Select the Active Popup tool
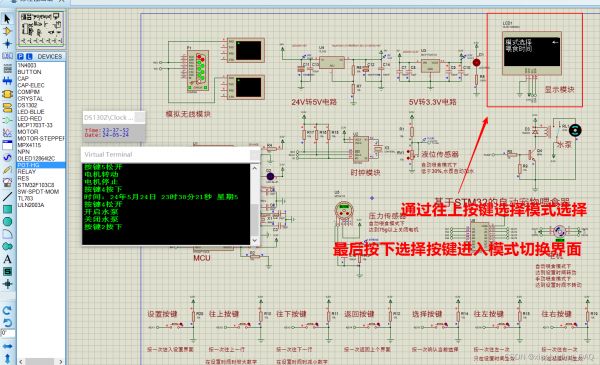 [7, 145]
